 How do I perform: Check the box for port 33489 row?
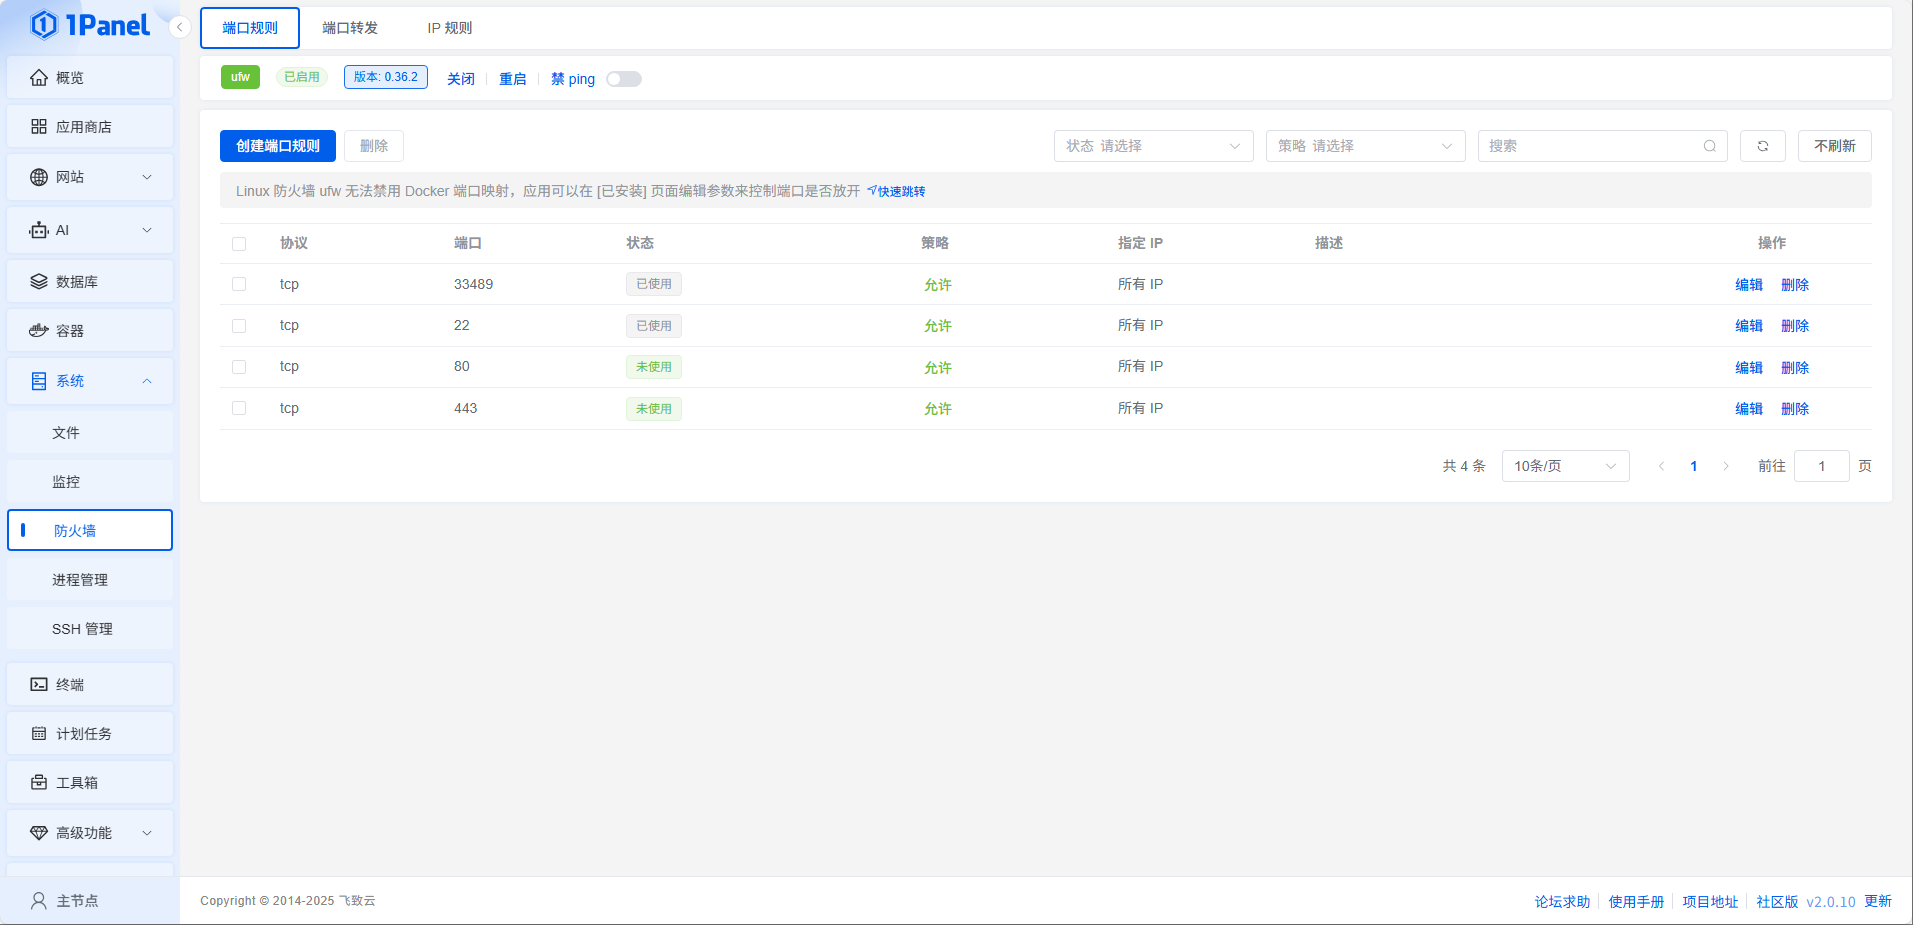[x=239, y=284]
